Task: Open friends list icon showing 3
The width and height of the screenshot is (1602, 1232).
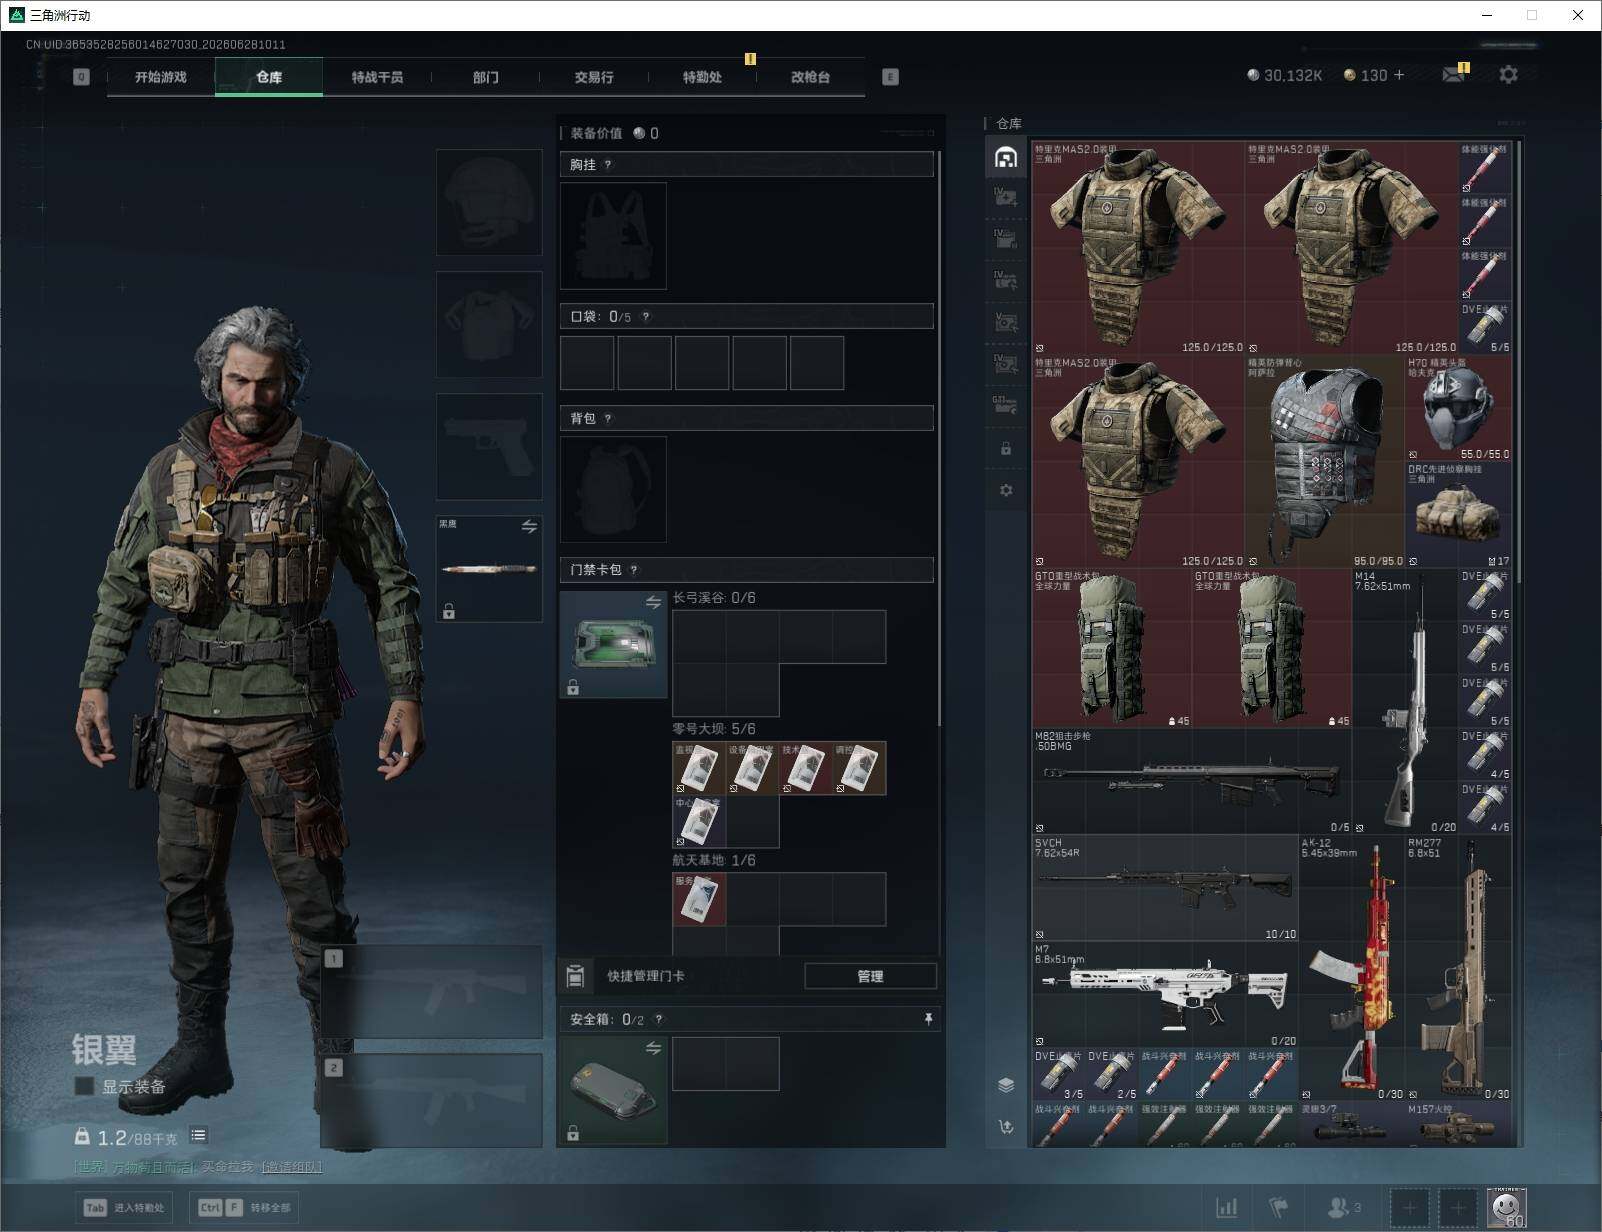Action: [1344, 1208]
